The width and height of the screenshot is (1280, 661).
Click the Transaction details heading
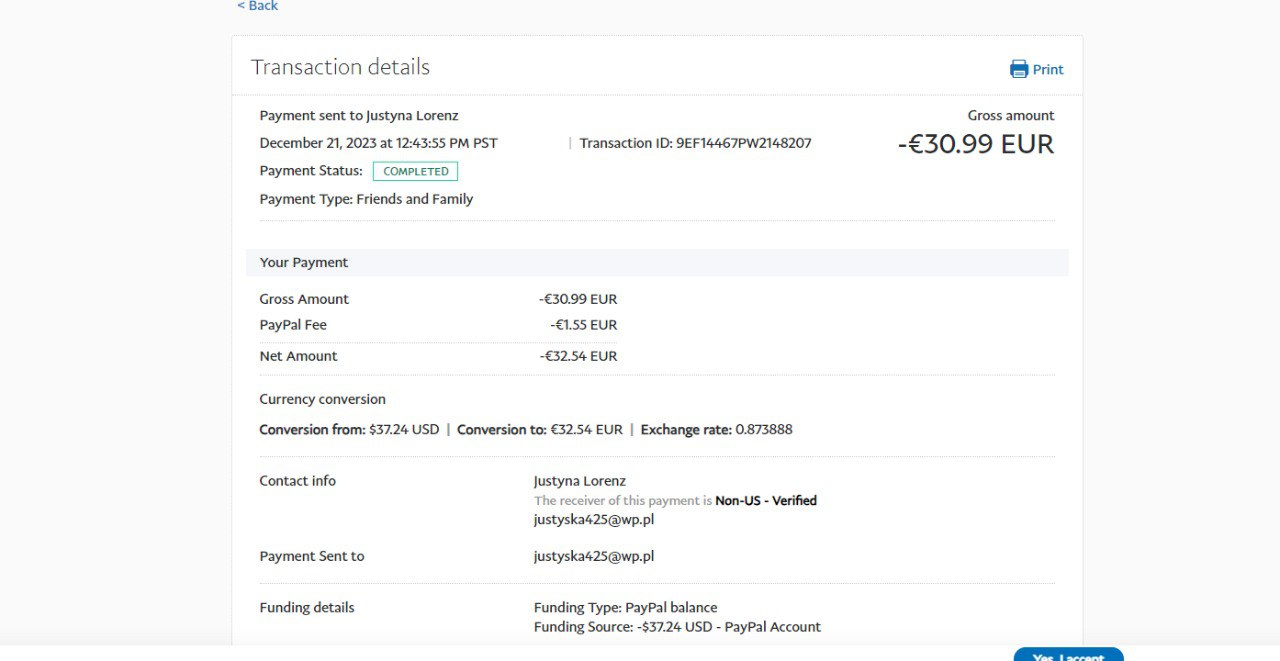point(340,67)
